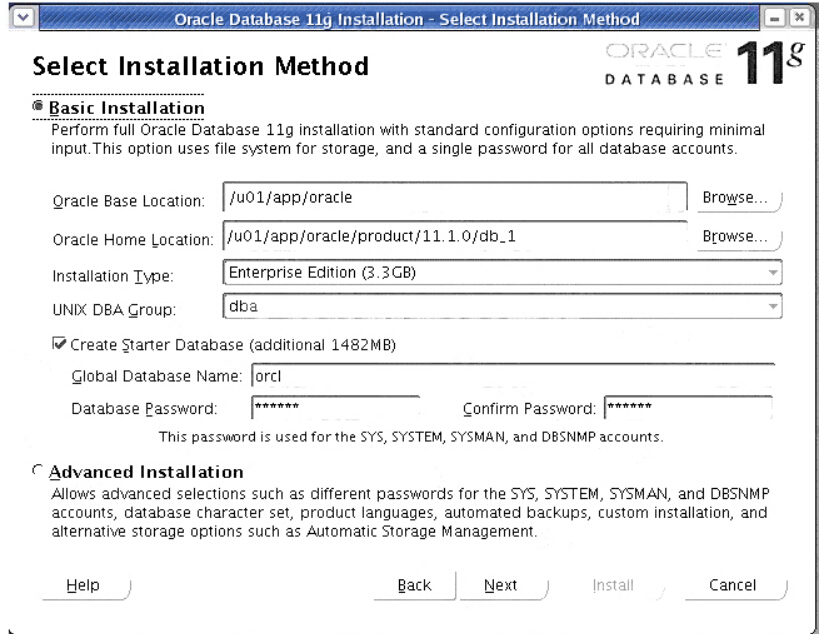The width and height of the screenshot is (821, 634).
Task: Go Back to previous step
Action: 414,585
